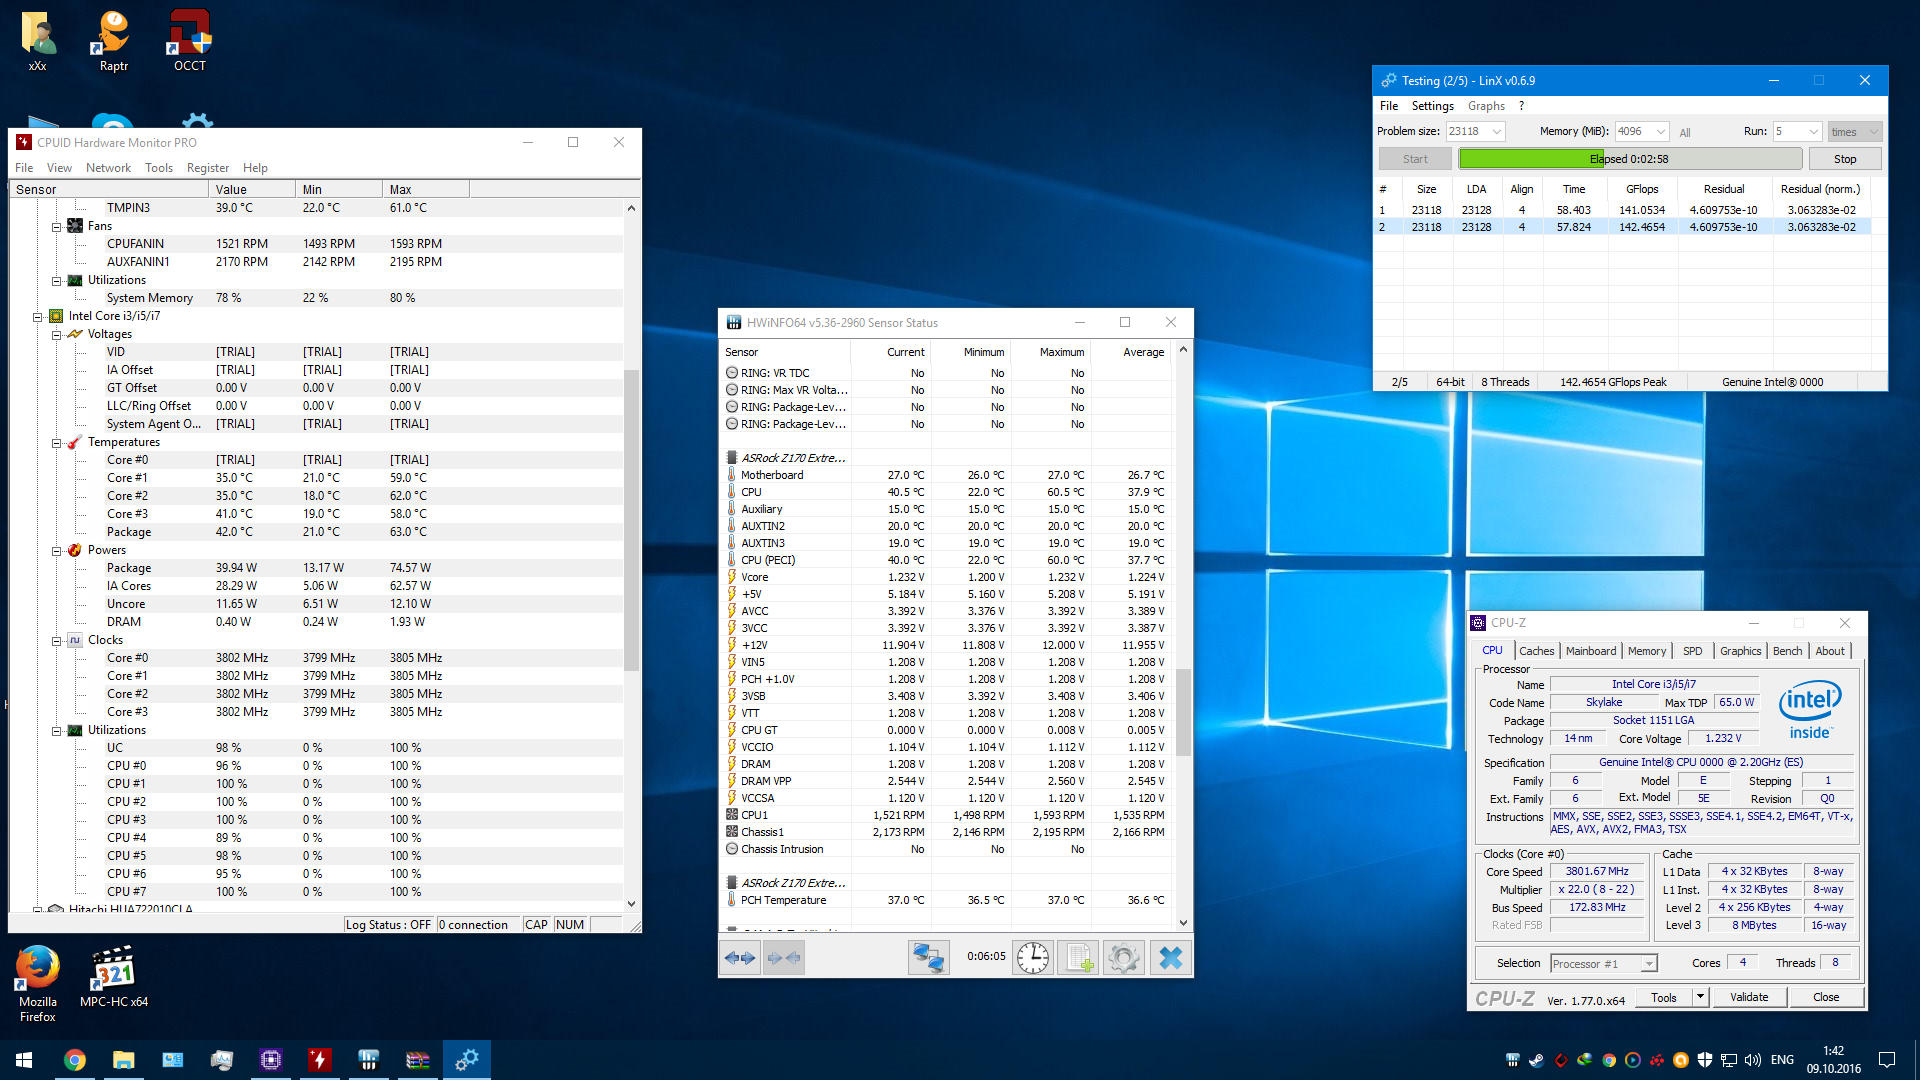Viewport: 1920px width, 1080px height.
Task: Click Chrome icon in taskbar
Action: pos(75,1060)
